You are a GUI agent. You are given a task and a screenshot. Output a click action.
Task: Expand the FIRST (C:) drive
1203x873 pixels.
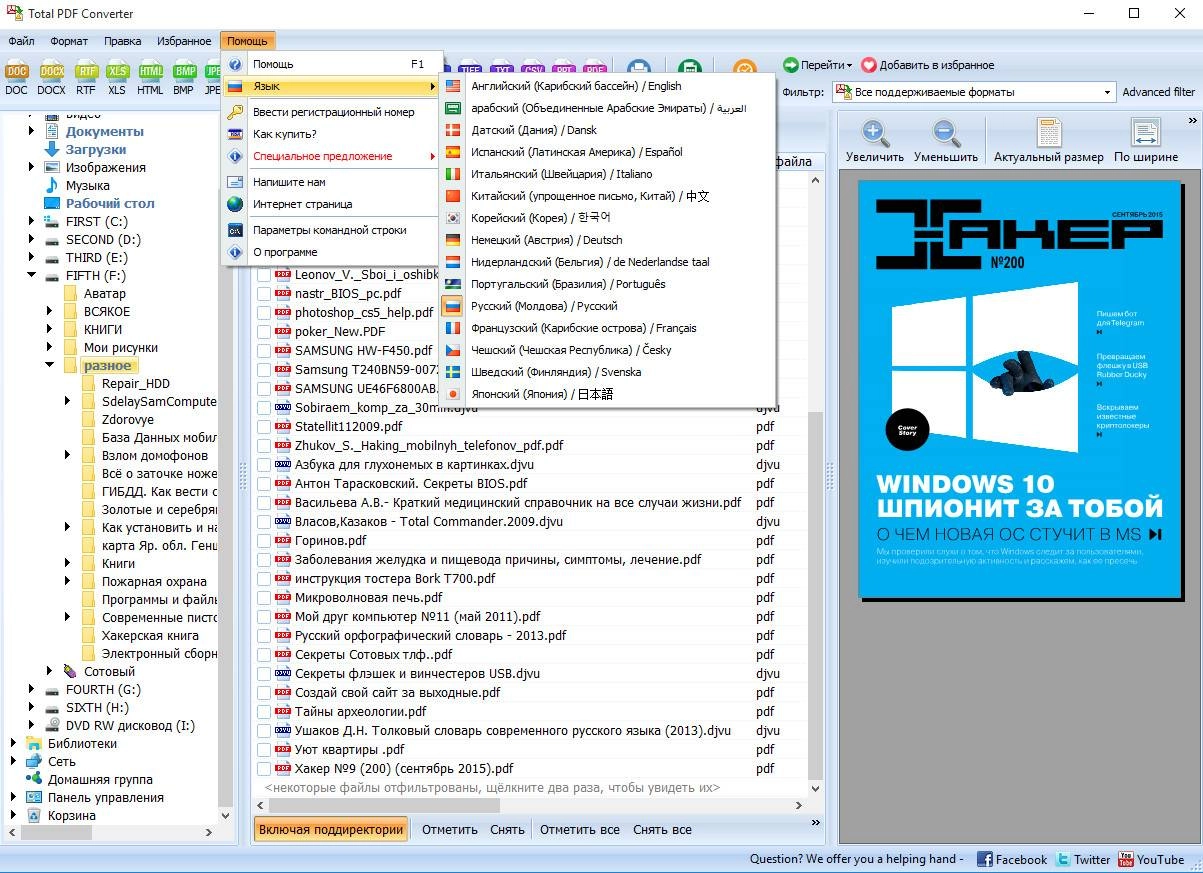pos(31,221)
